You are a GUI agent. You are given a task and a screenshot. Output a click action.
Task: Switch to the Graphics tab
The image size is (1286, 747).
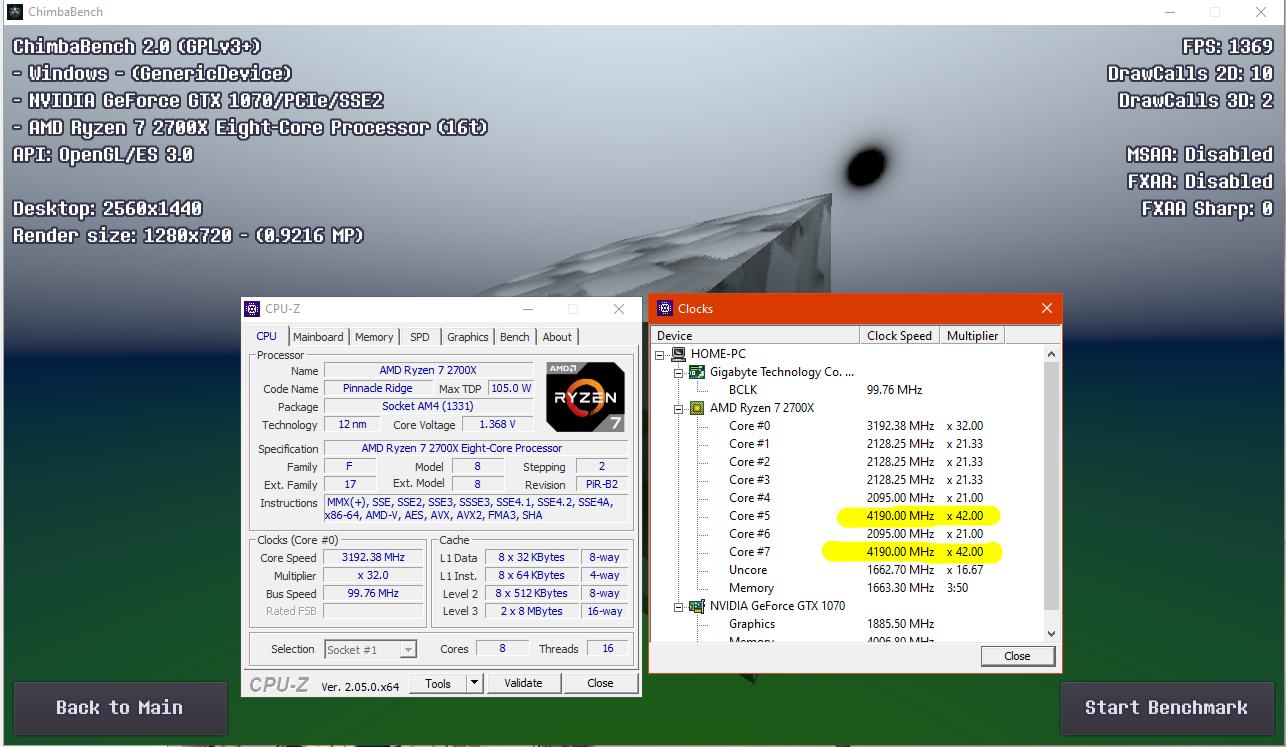coord(468,337)
